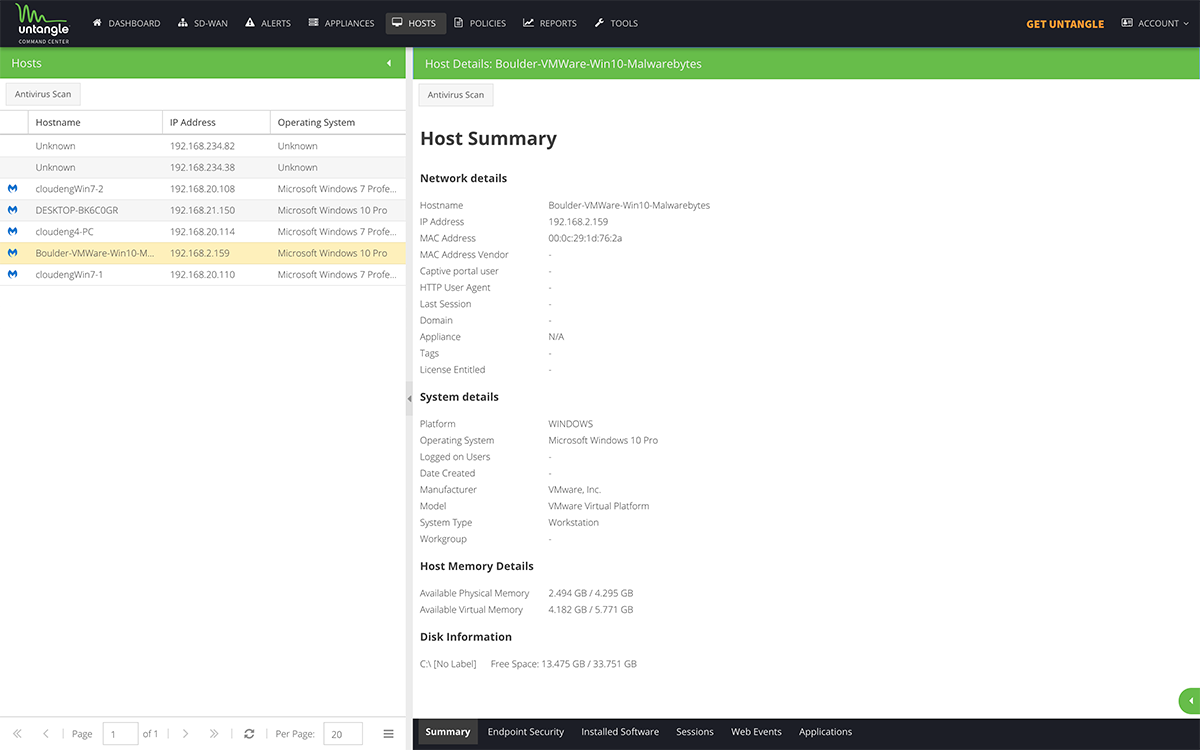Click the GET UNTANGLE link
The image size is (1200, 750).
(x=1065, y=24)
